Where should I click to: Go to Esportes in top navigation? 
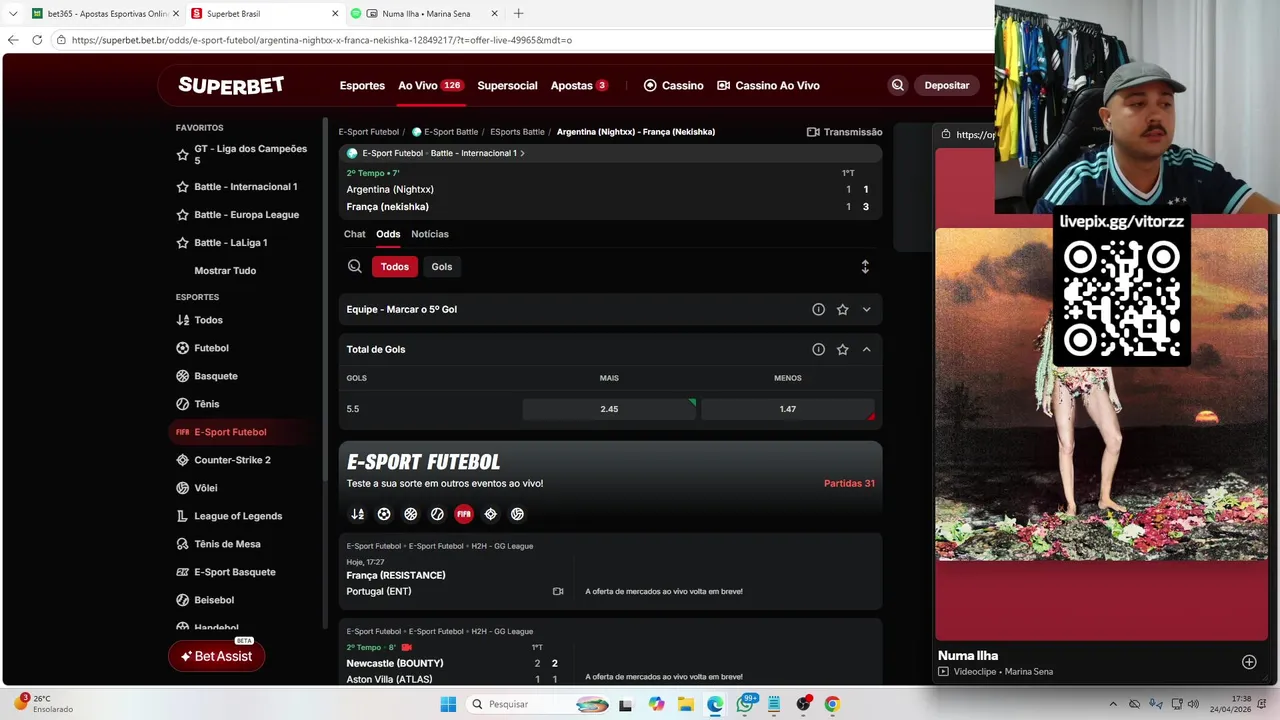pyautogui.click(x=362, y=85)
